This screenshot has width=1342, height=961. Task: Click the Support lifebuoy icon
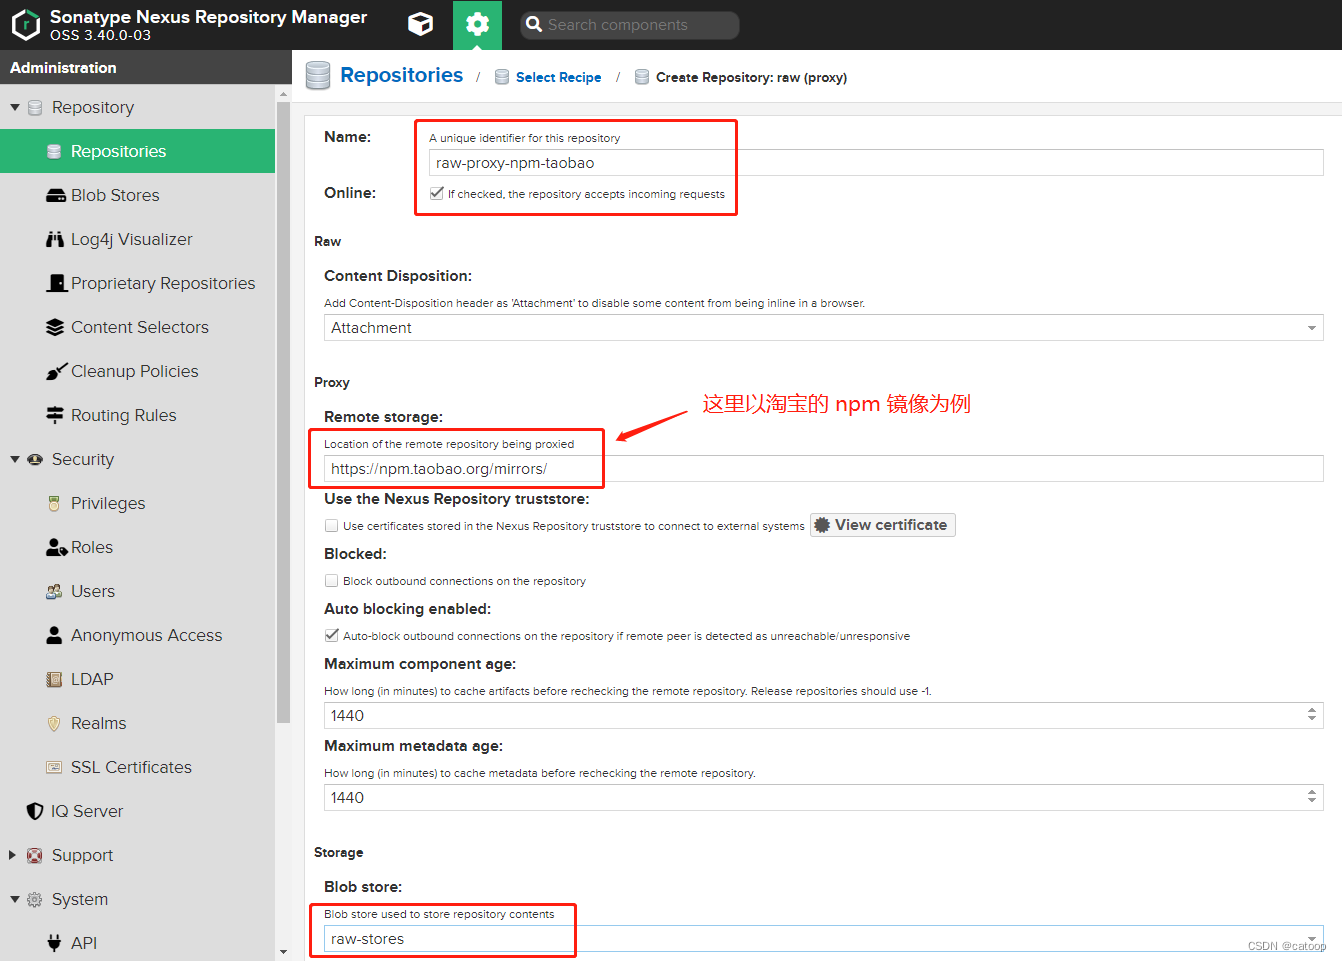point(35,855)
